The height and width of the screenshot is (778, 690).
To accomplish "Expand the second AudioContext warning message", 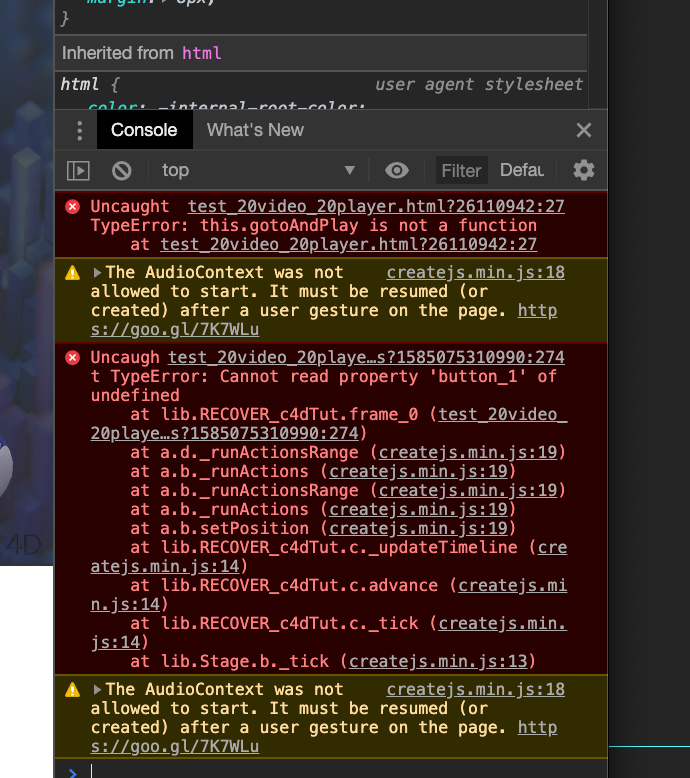I will (x=97, y=690).
